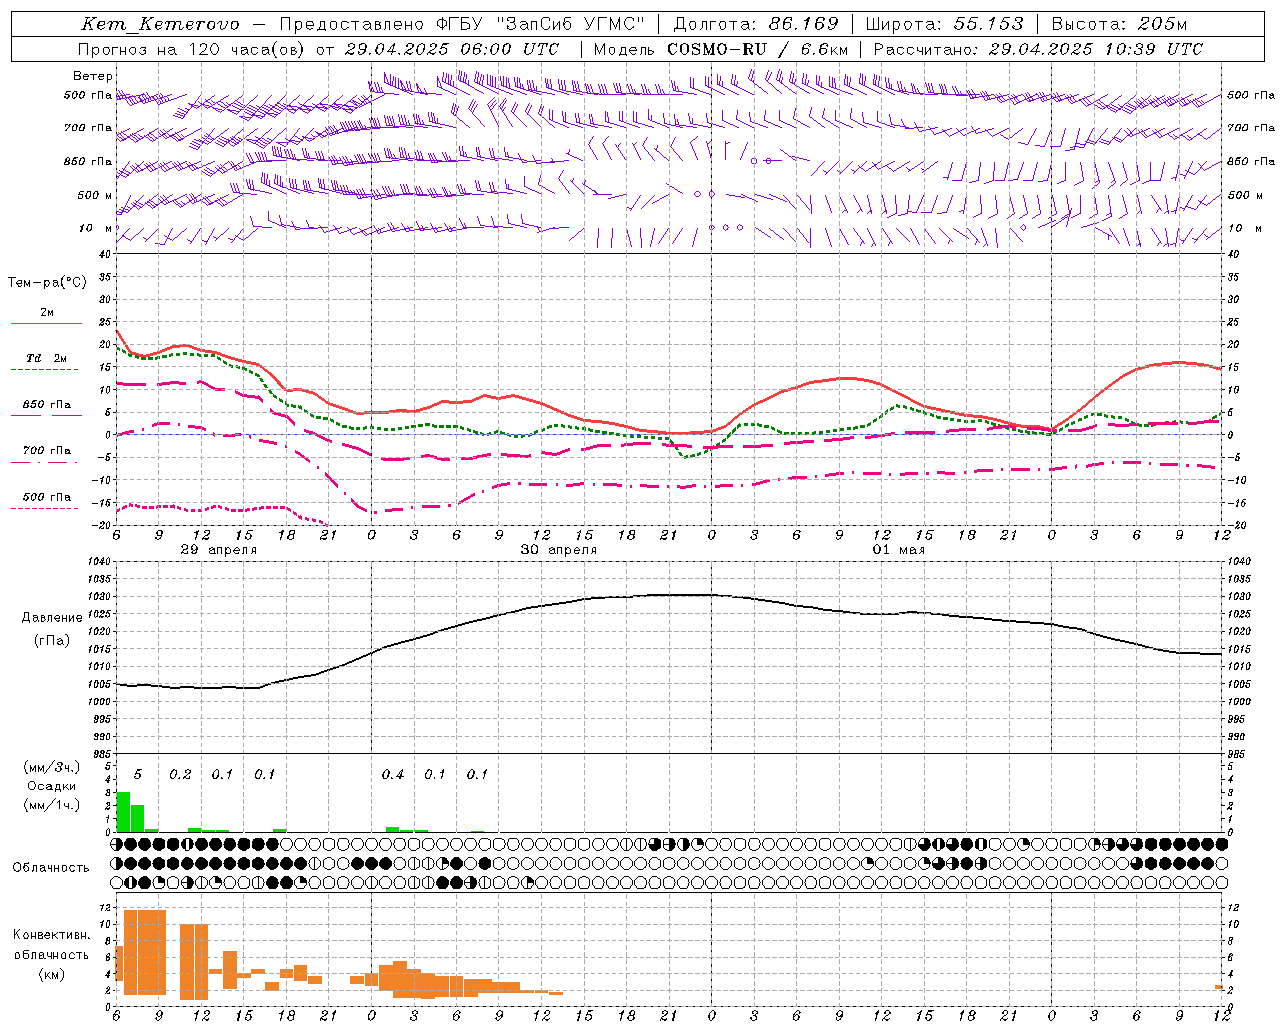Click the Давление pressure axis title
1280x1024 pixels.
click(52, 618)
